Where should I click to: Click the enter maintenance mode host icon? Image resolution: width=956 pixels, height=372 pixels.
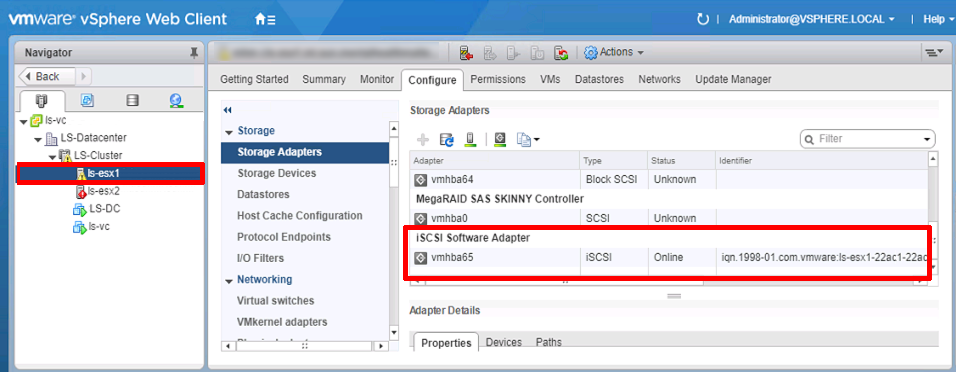(466, 53)
